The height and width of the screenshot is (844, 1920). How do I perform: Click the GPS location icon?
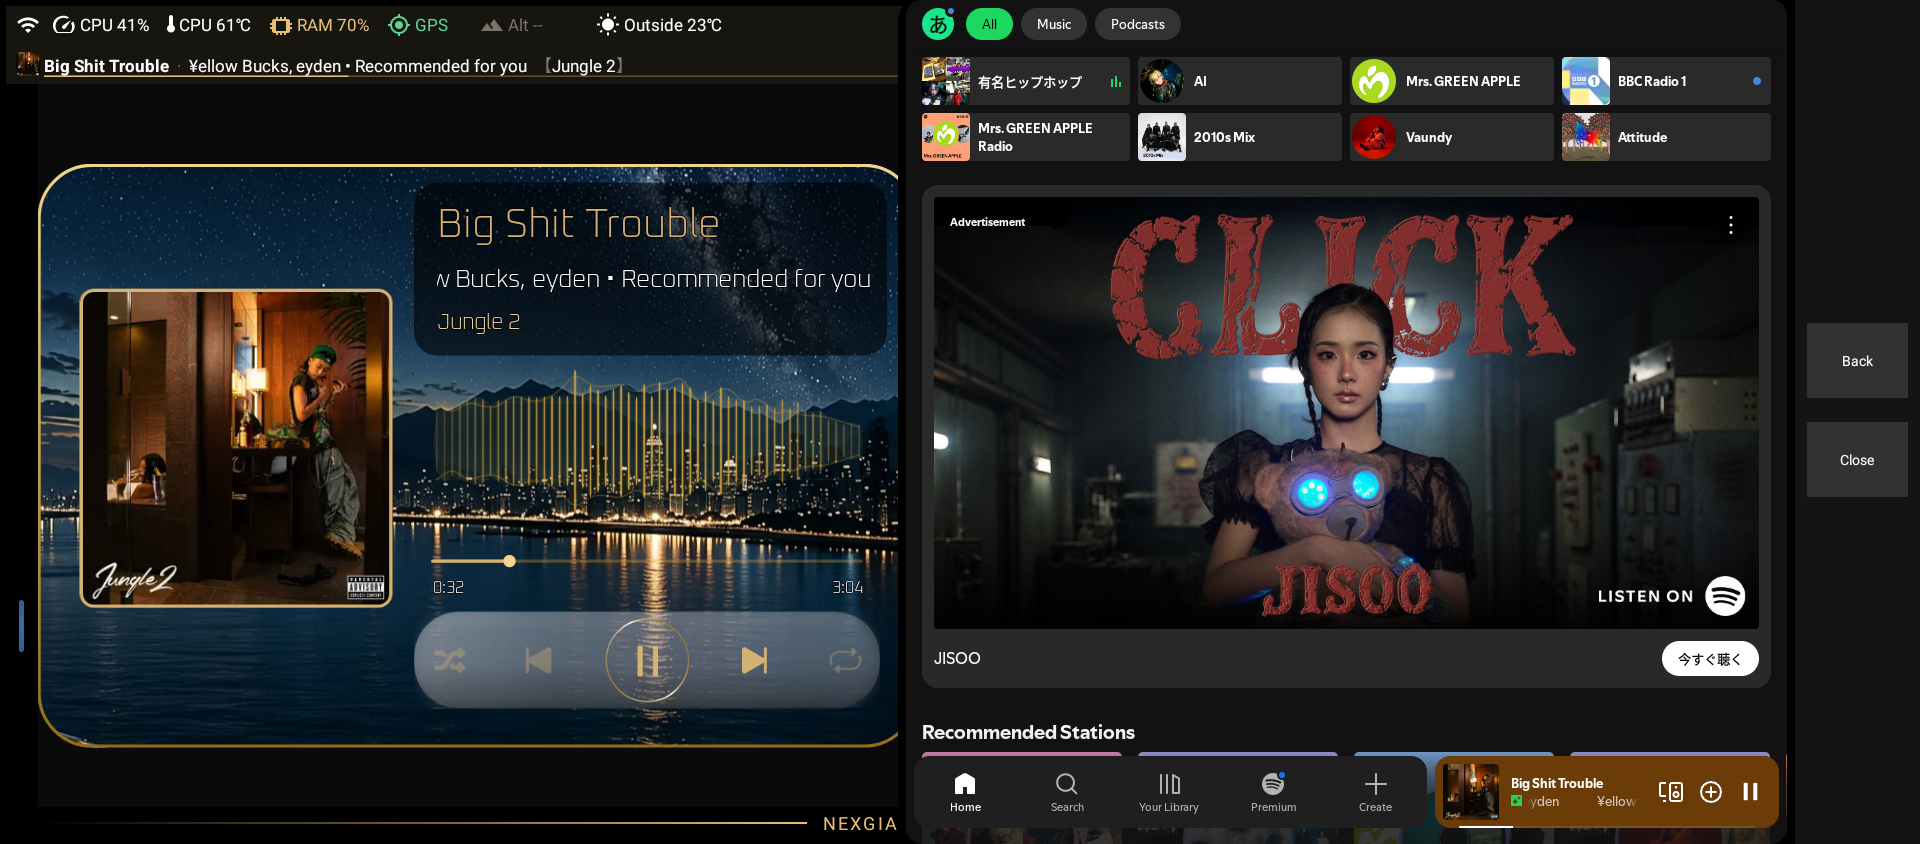point(399,25)
